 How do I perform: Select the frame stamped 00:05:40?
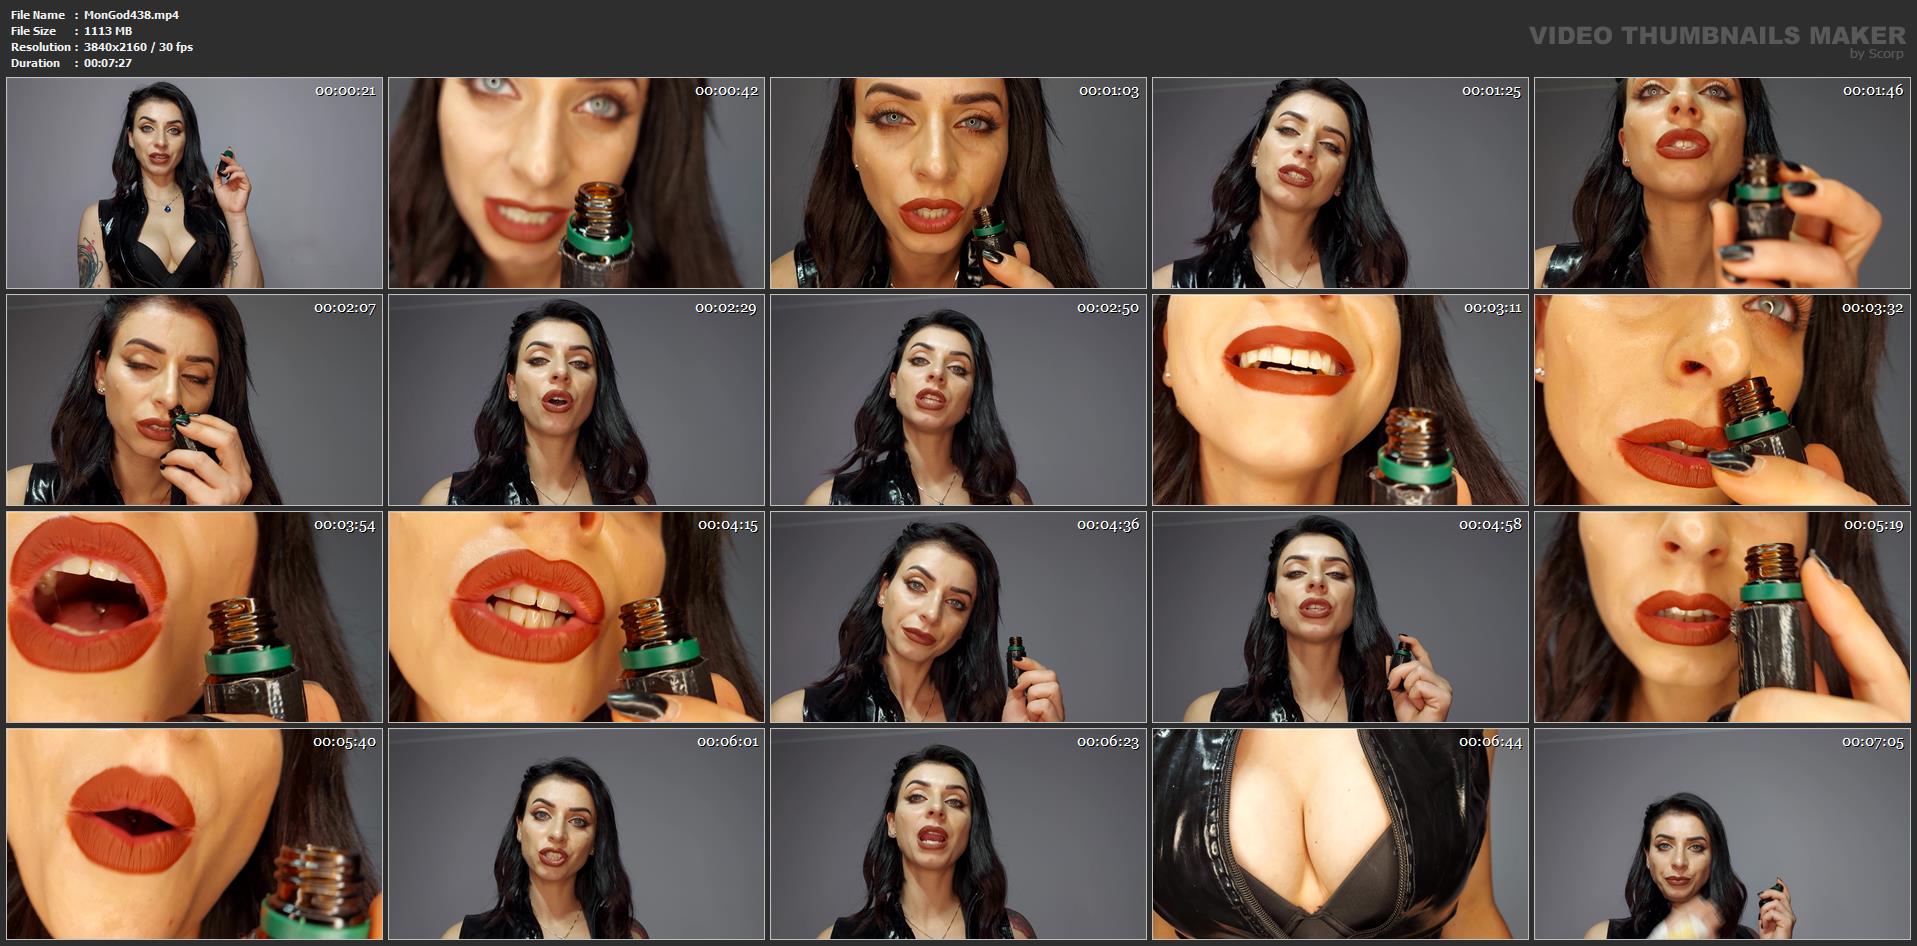[x=195, y=834]
